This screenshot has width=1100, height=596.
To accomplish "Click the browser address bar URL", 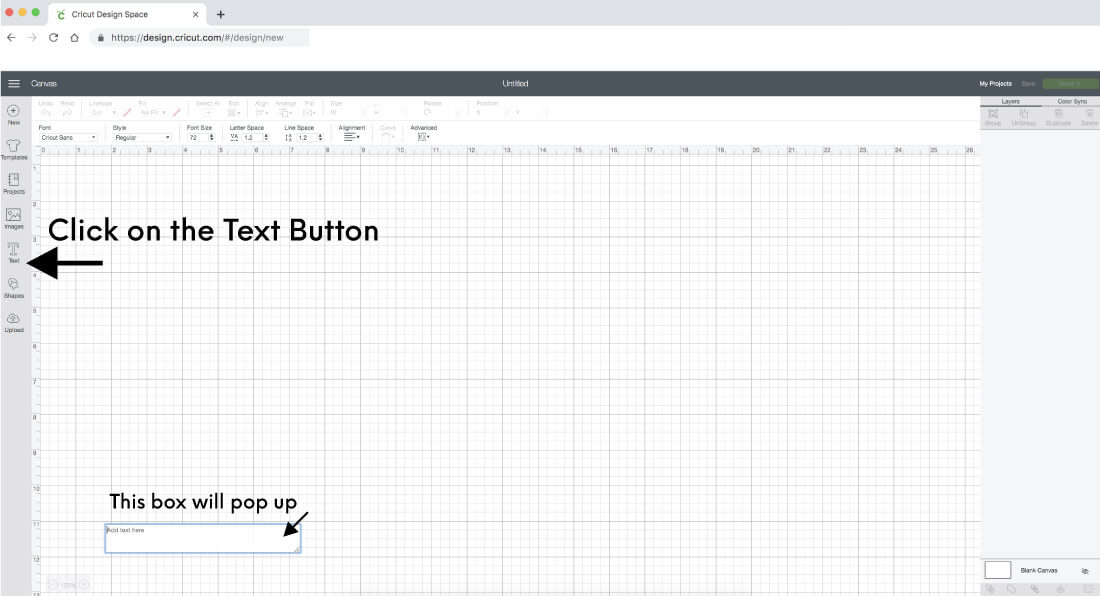I will coord(197,38).
